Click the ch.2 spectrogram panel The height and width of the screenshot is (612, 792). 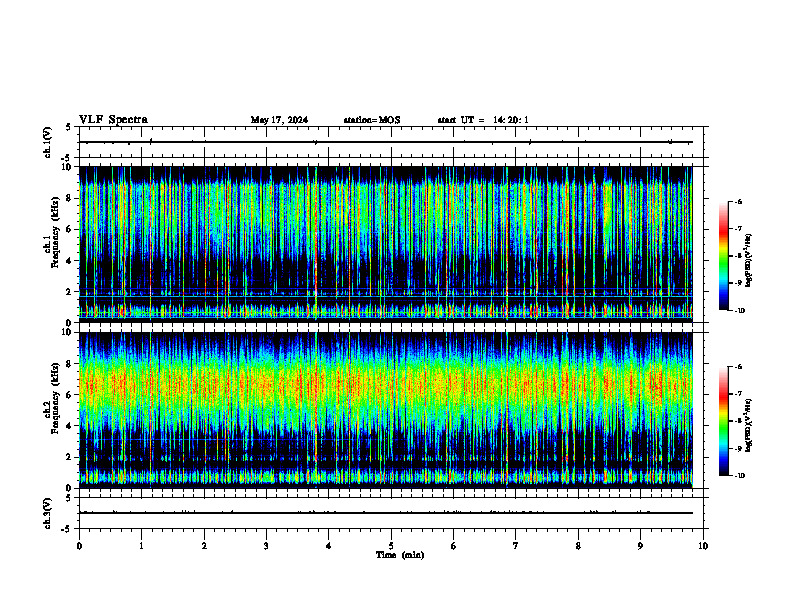386,410
